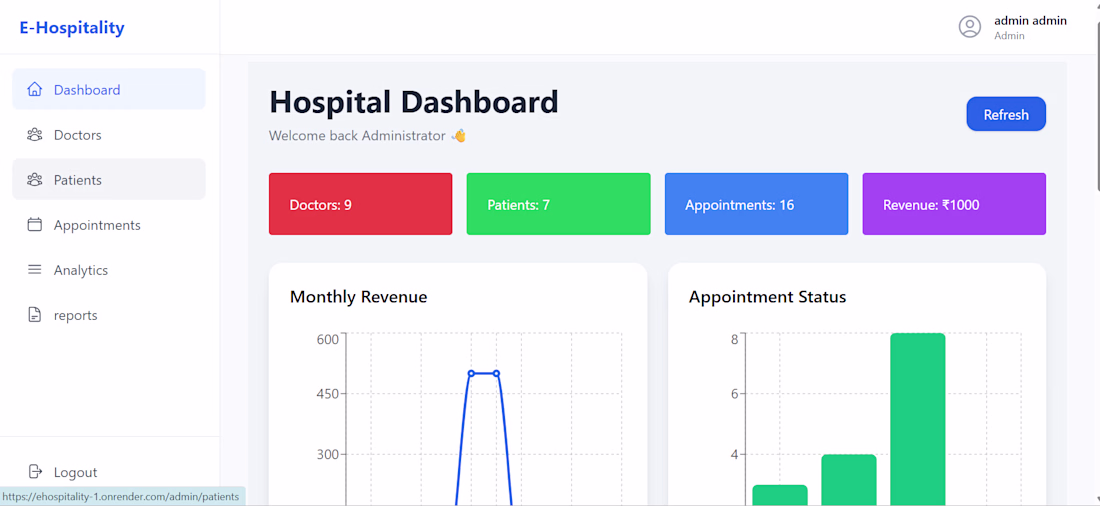Click the 450 axis label in Monthly Revenue
The image size is (1100, 506).
pyautogui.click(x=328, y=394)
